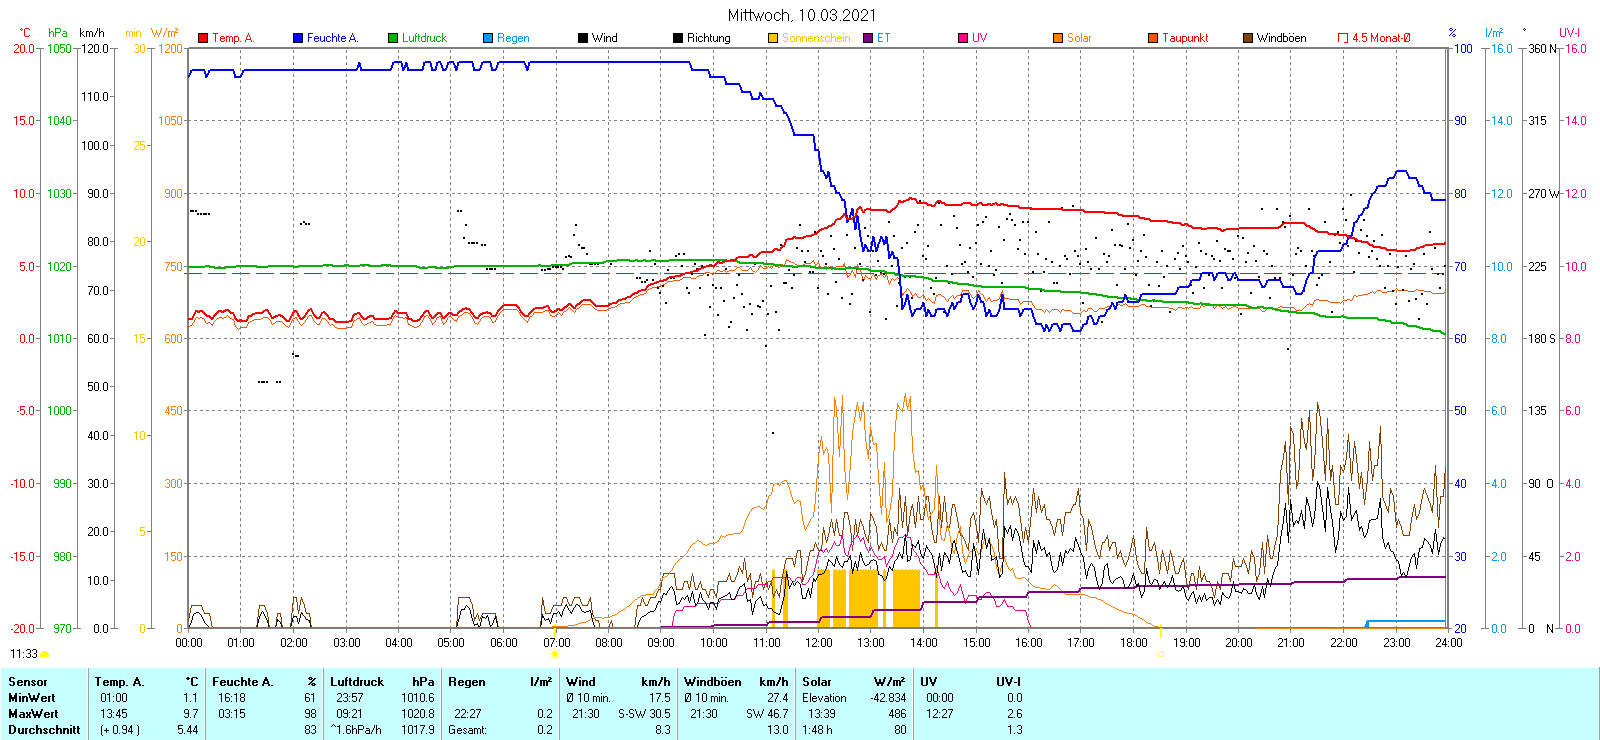
Task: Click the °C axis unit label
Action: point(25,33)
